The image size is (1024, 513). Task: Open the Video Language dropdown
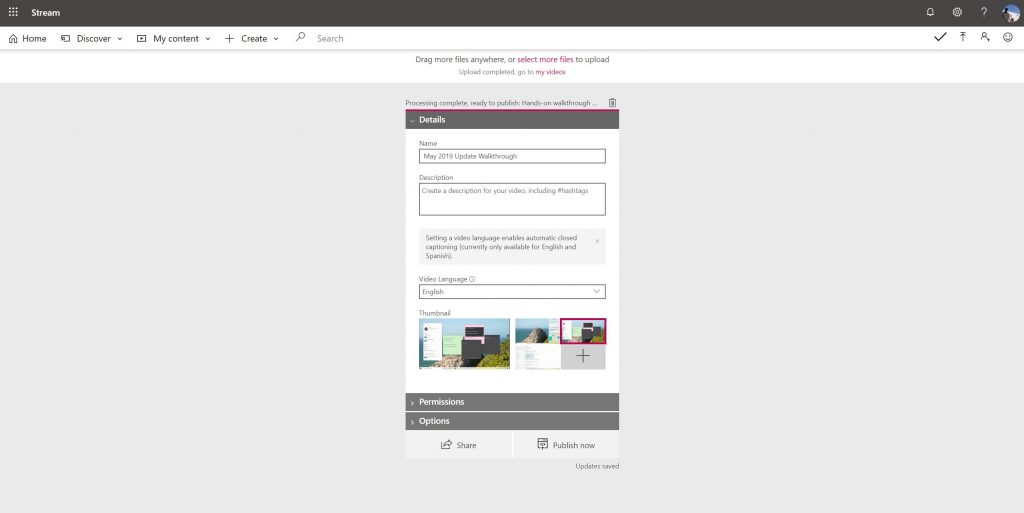[x=512, y=292]
